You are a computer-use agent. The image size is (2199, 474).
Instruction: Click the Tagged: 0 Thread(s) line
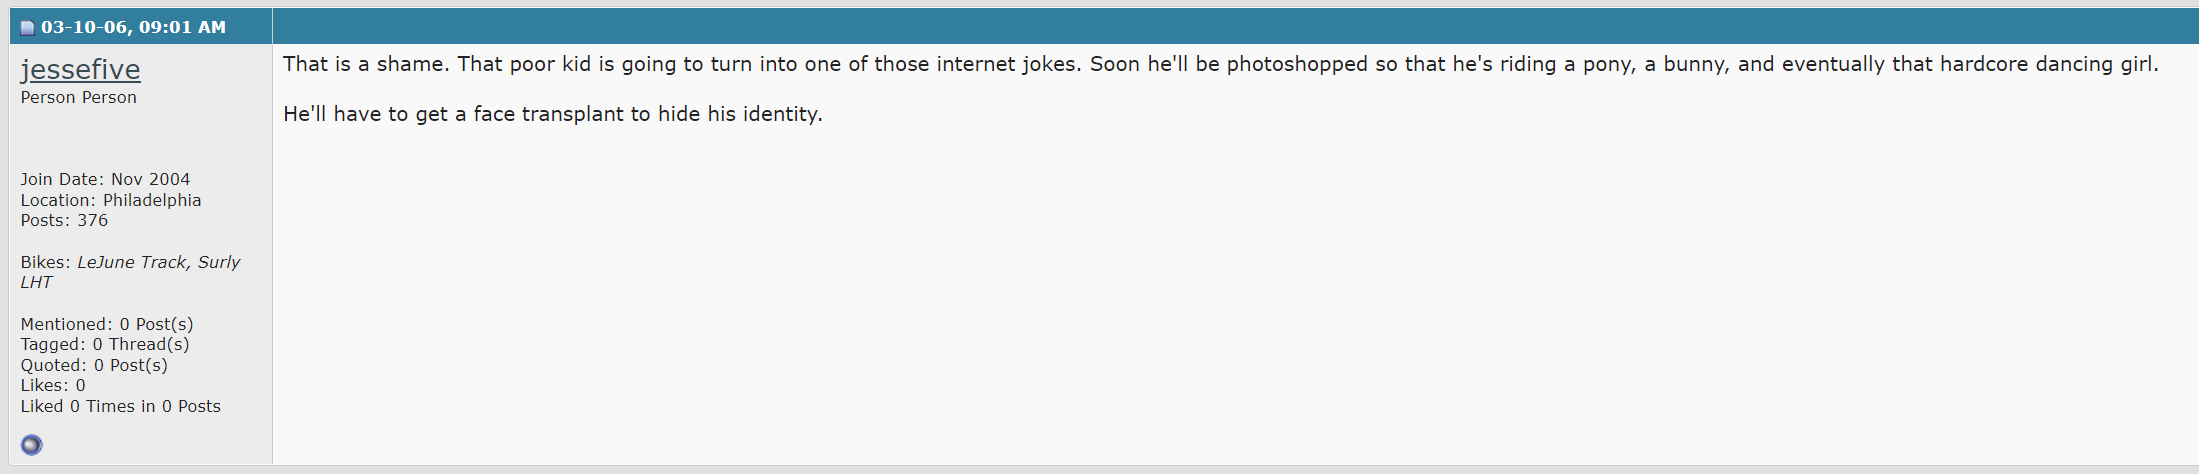point(105,344)
